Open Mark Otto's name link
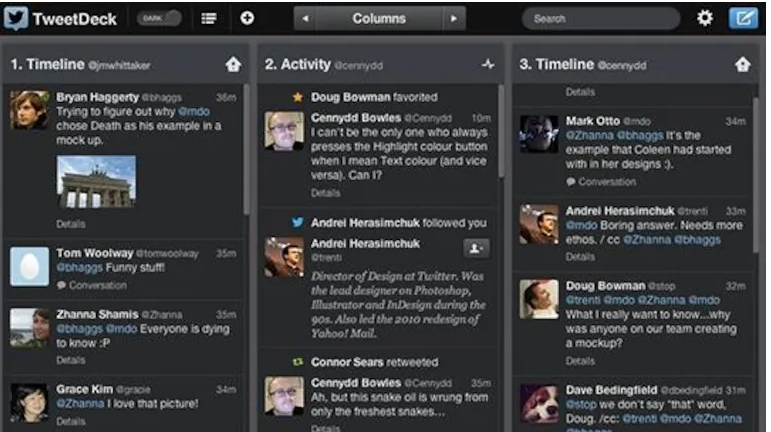 point(593,121)
